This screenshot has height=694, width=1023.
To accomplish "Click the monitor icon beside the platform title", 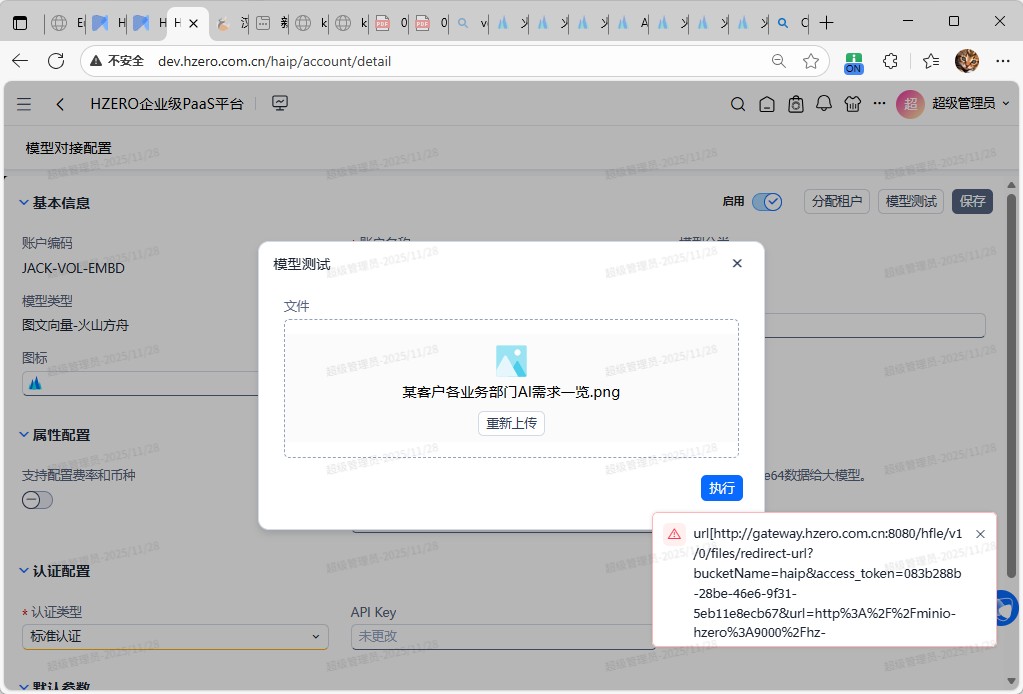I will click(280, 103).
